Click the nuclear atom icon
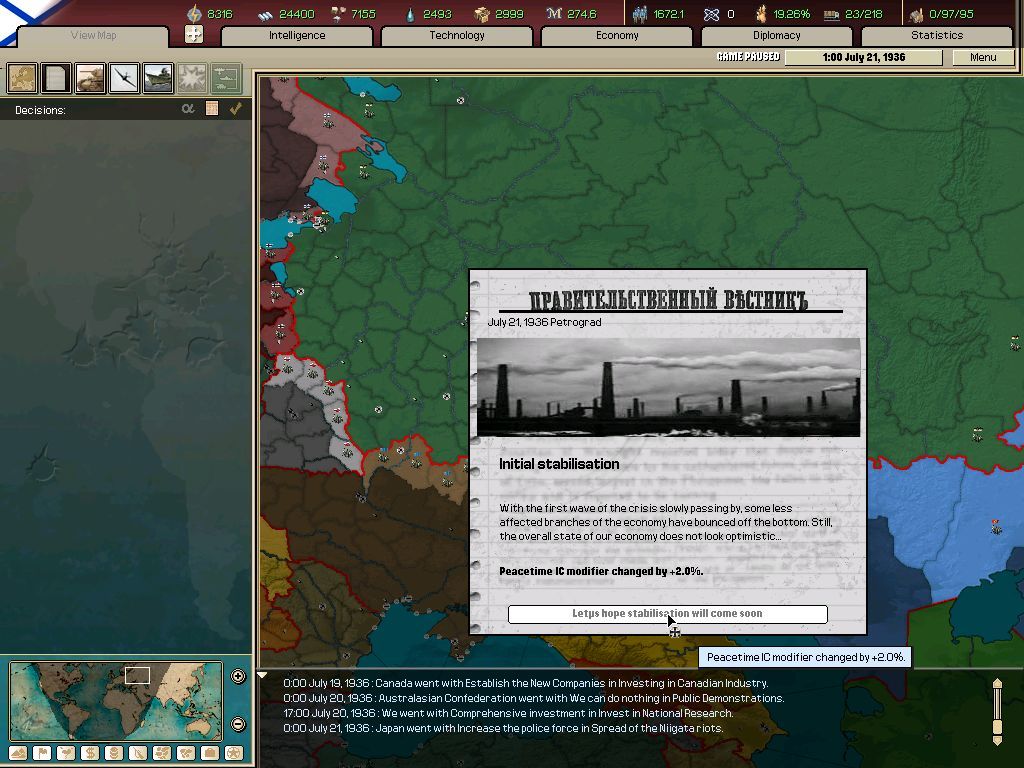The image size is (1024, 768). point(711,14)
